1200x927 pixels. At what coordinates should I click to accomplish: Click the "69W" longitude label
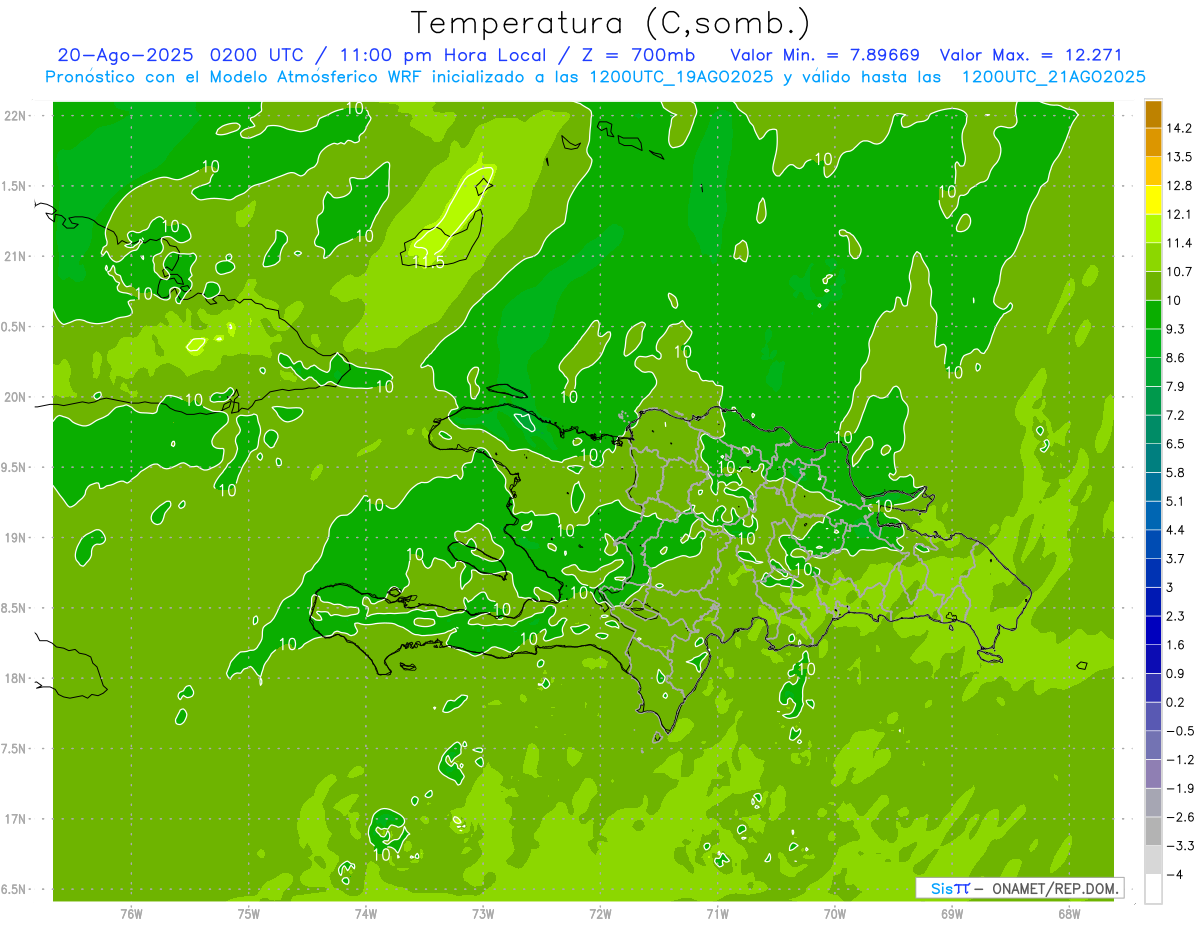(x=952, y=913)
